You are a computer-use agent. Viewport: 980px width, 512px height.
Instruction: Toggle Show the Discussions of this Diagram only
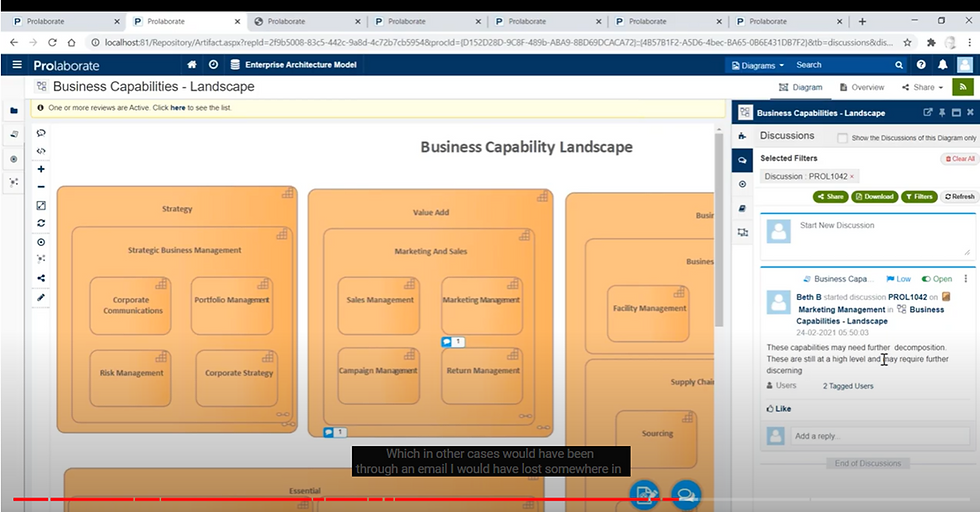pyautogui.click(x=842, y=138)
